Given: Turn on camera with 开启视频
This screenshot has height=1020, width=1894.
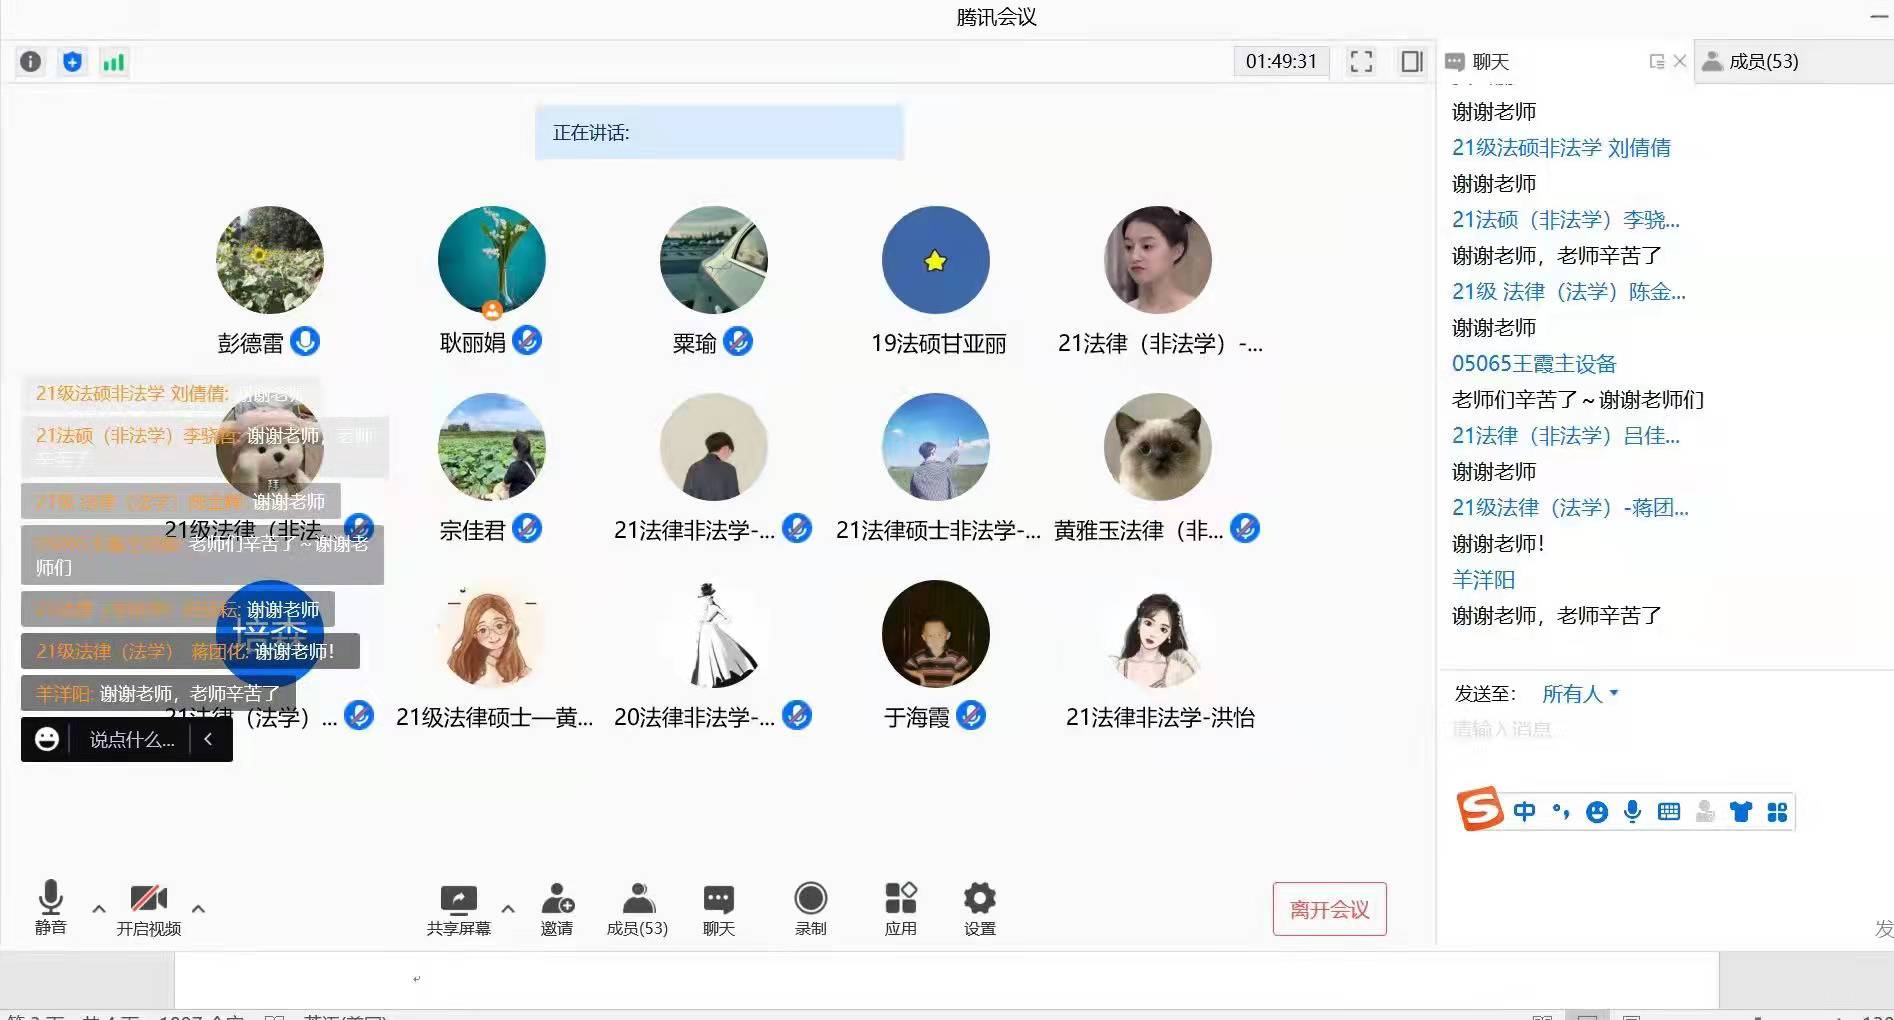Looking at the screenshot, I should 148,909.
